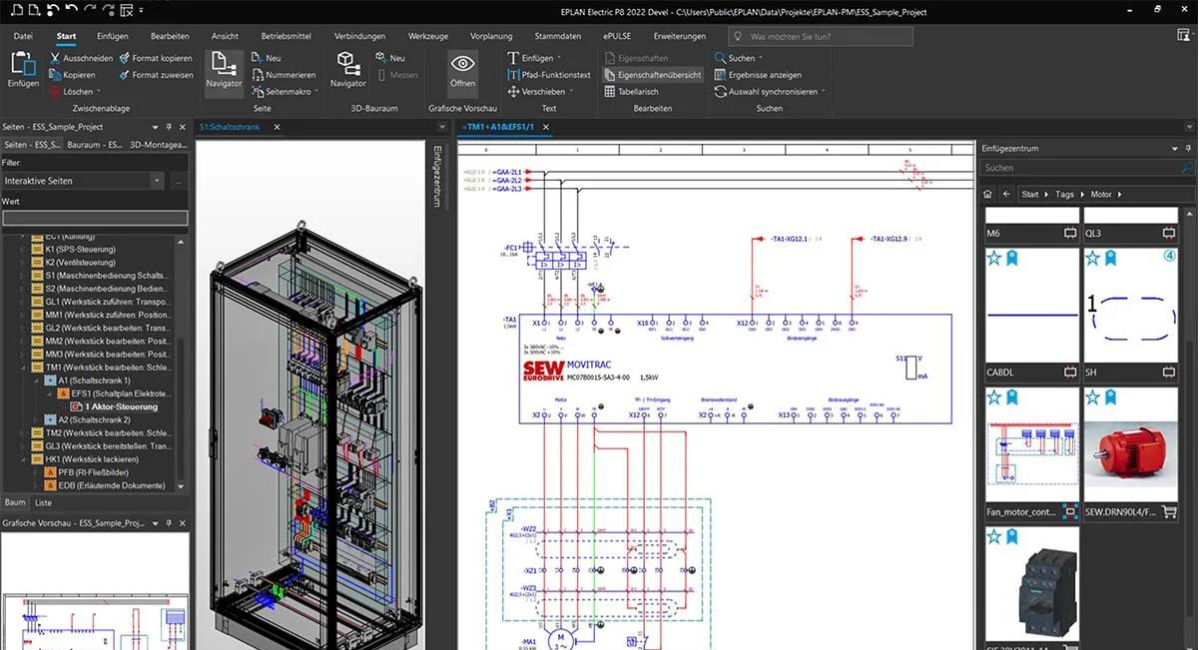Open the Seite Navigator
This screenshot has width=1200, height=650.
click(224, 69)
